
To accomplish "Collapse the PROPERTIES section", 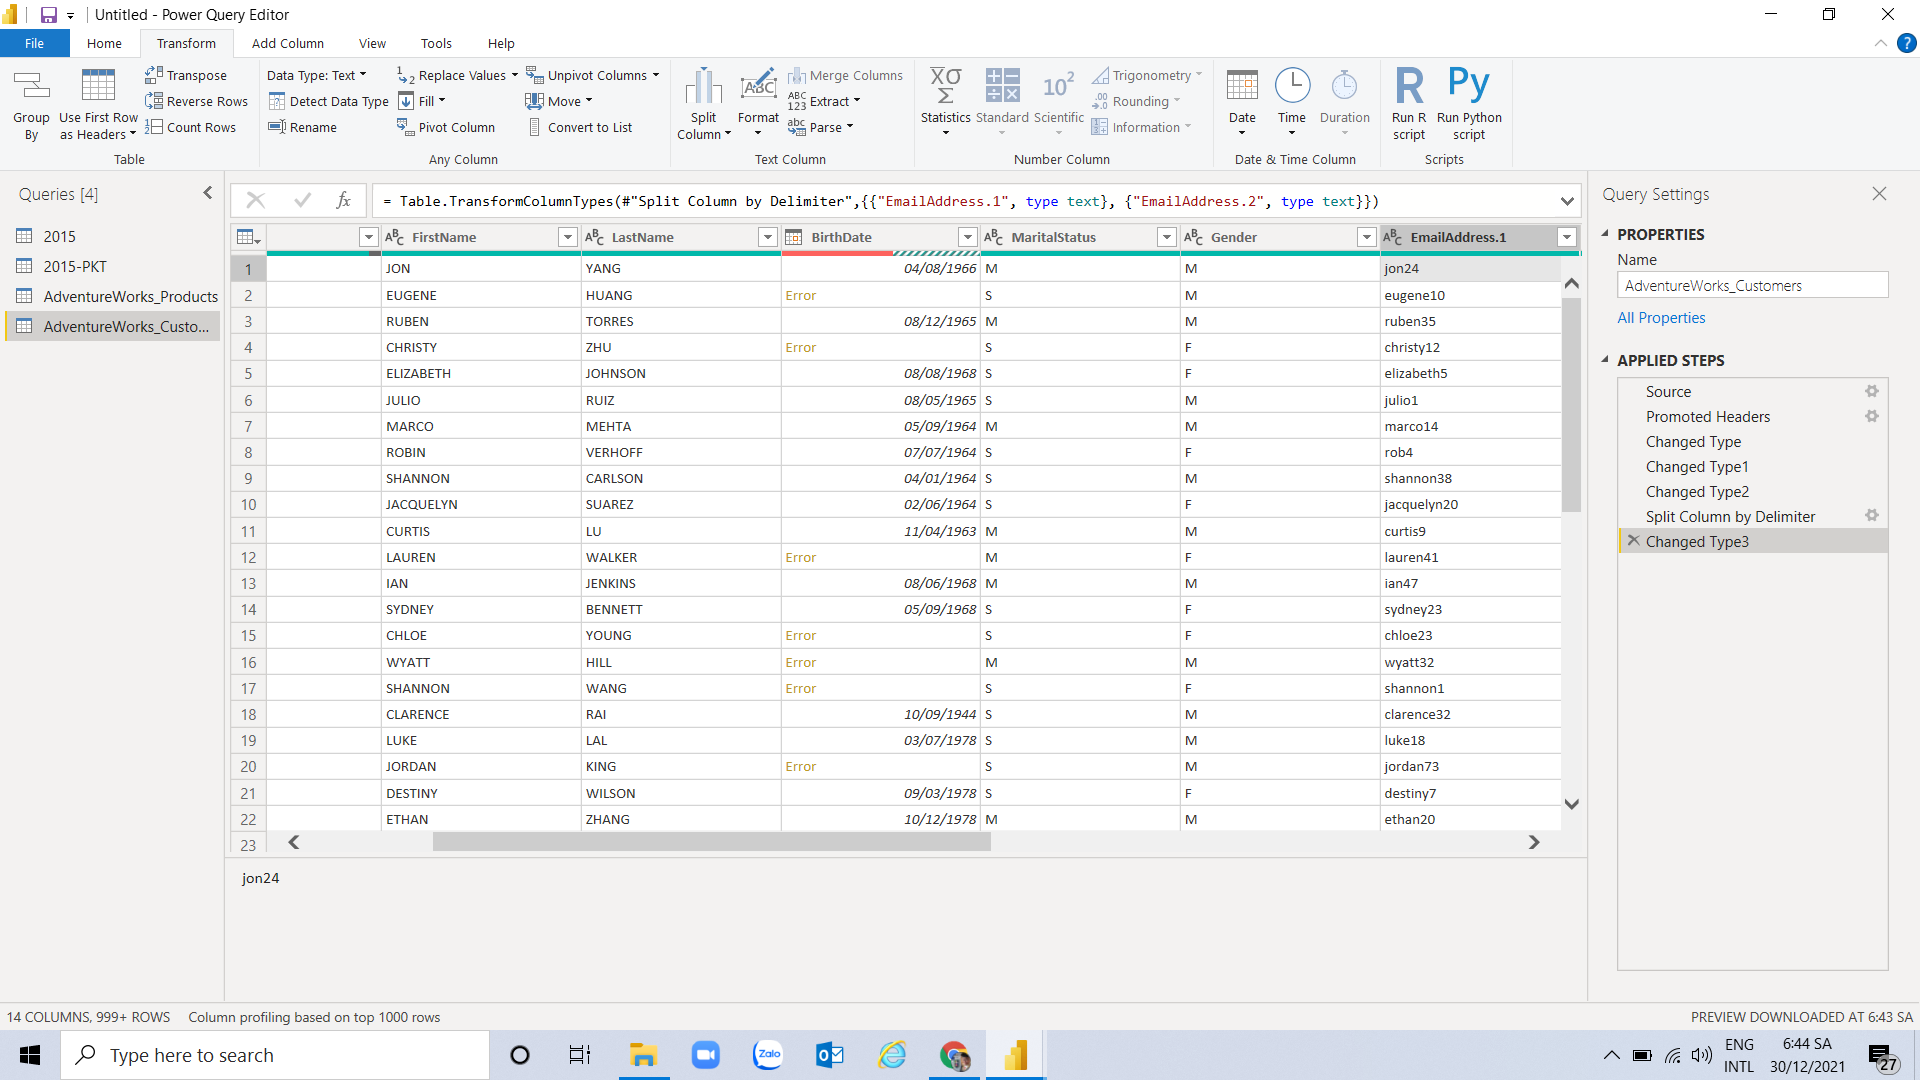I will click(x=1605, y=234).
